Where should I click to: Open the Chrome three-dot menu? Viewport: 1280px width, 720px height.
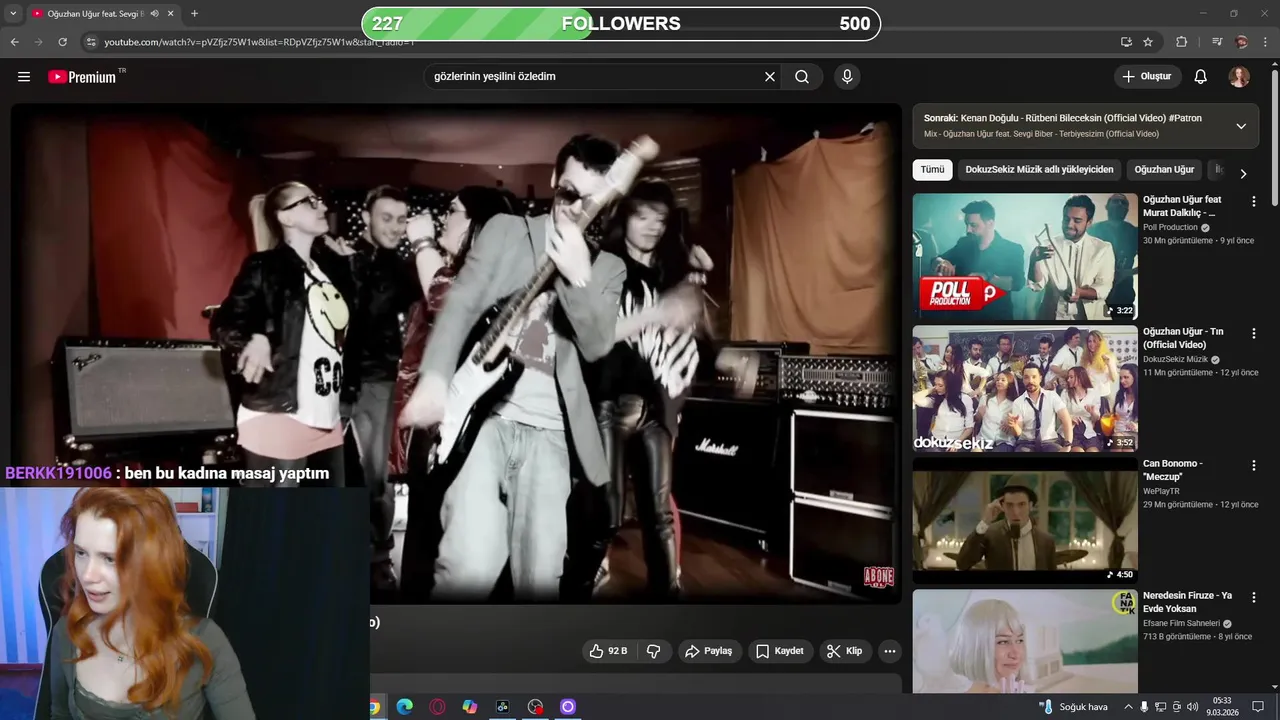(x=1266, y=42)
